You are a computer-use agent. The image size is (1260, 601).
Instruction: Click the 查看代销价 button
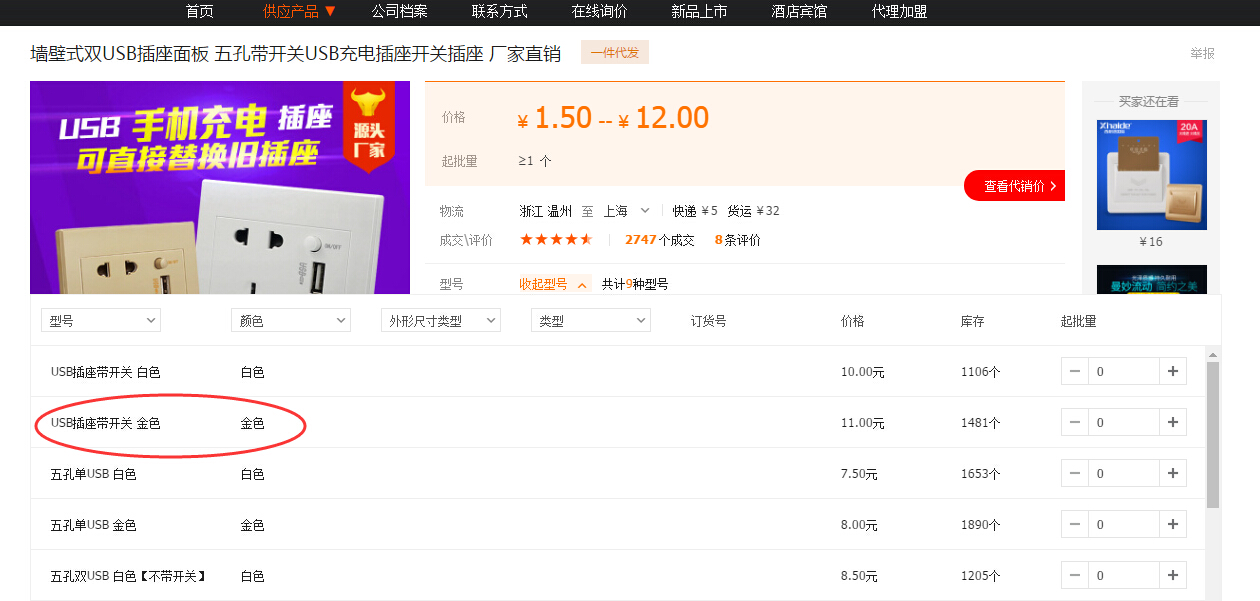tap(1014, 186)
